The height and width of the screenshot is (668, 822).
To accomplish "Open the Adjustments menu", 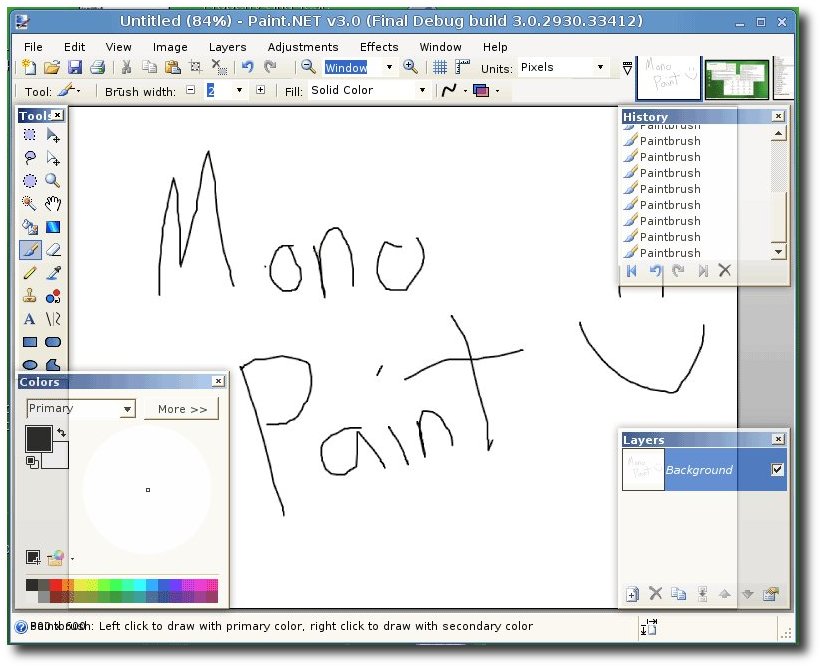I will pyautogui.click(x=303, y=47).
